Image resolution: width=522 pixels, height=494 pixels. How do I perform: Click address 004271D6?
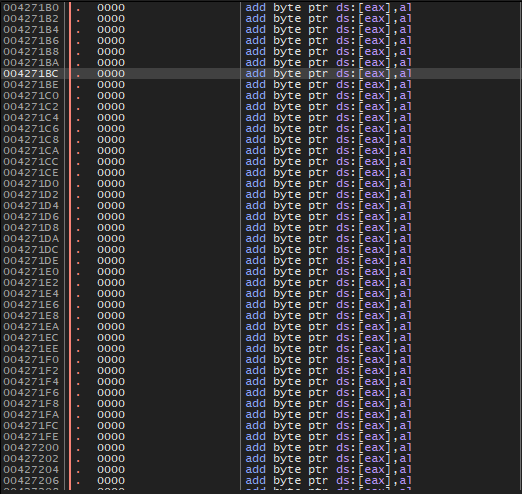(31, 217)
